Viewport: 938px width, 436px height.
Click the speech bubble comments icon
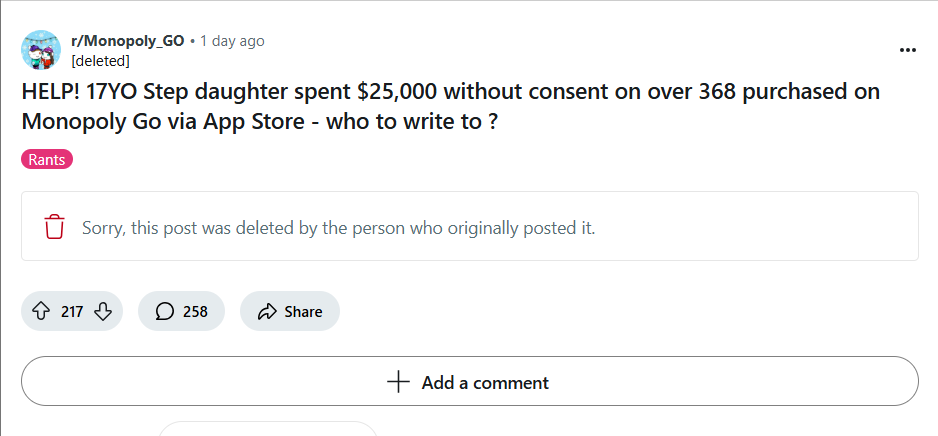coord(165,312)
